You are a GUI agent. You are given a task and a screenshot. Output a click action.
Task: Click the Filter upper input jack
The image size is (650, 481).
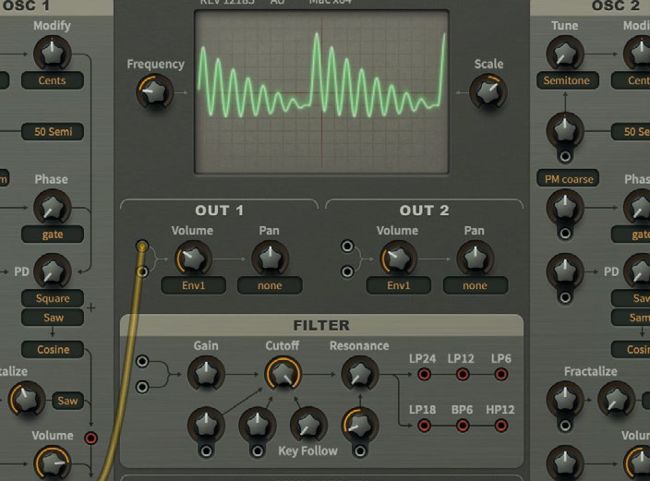tap(142, 361)
